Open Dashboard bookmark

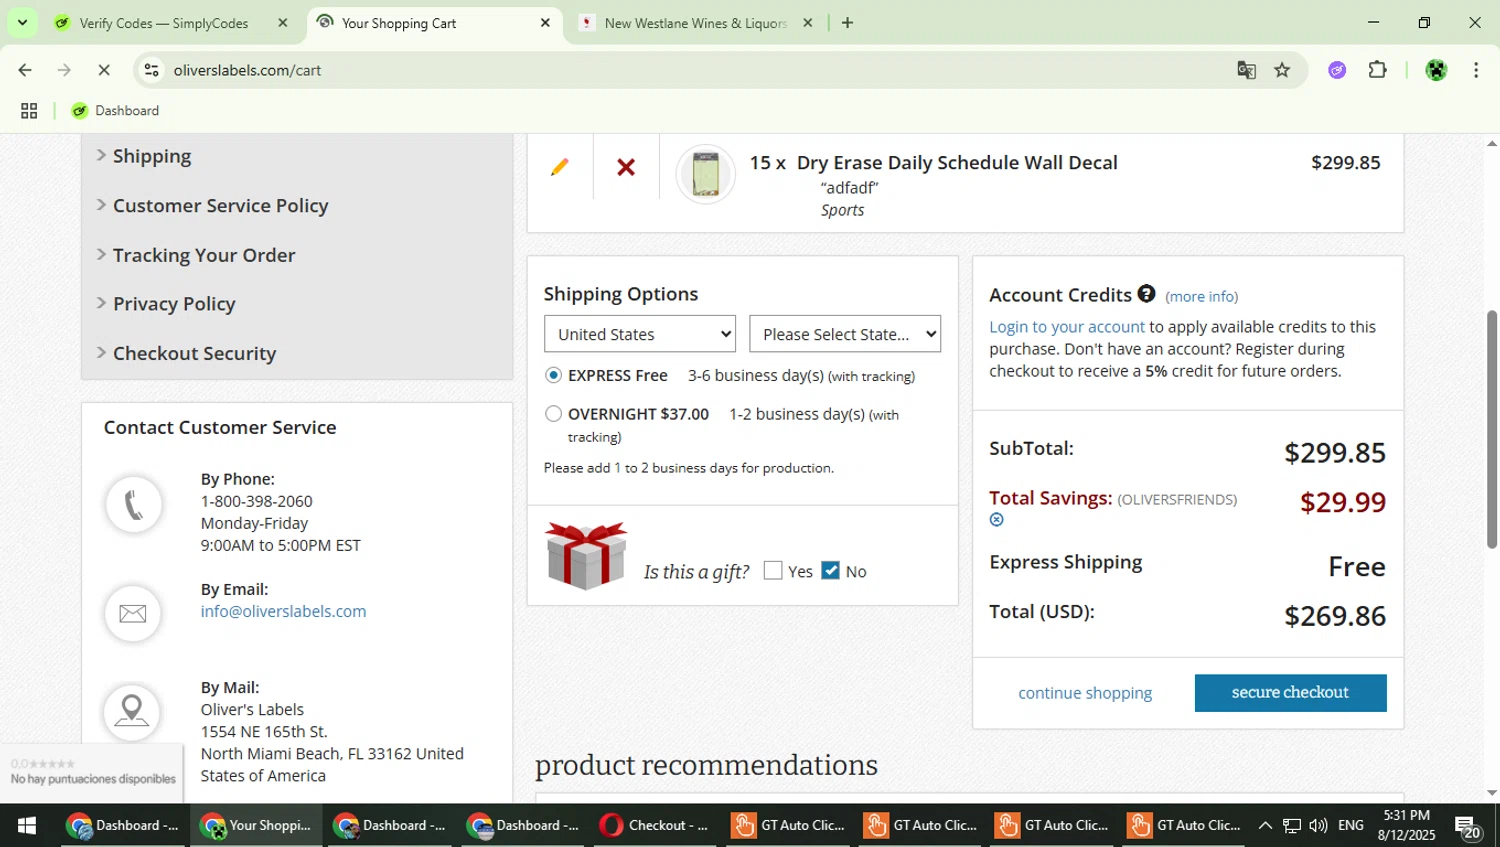[115, 111]
